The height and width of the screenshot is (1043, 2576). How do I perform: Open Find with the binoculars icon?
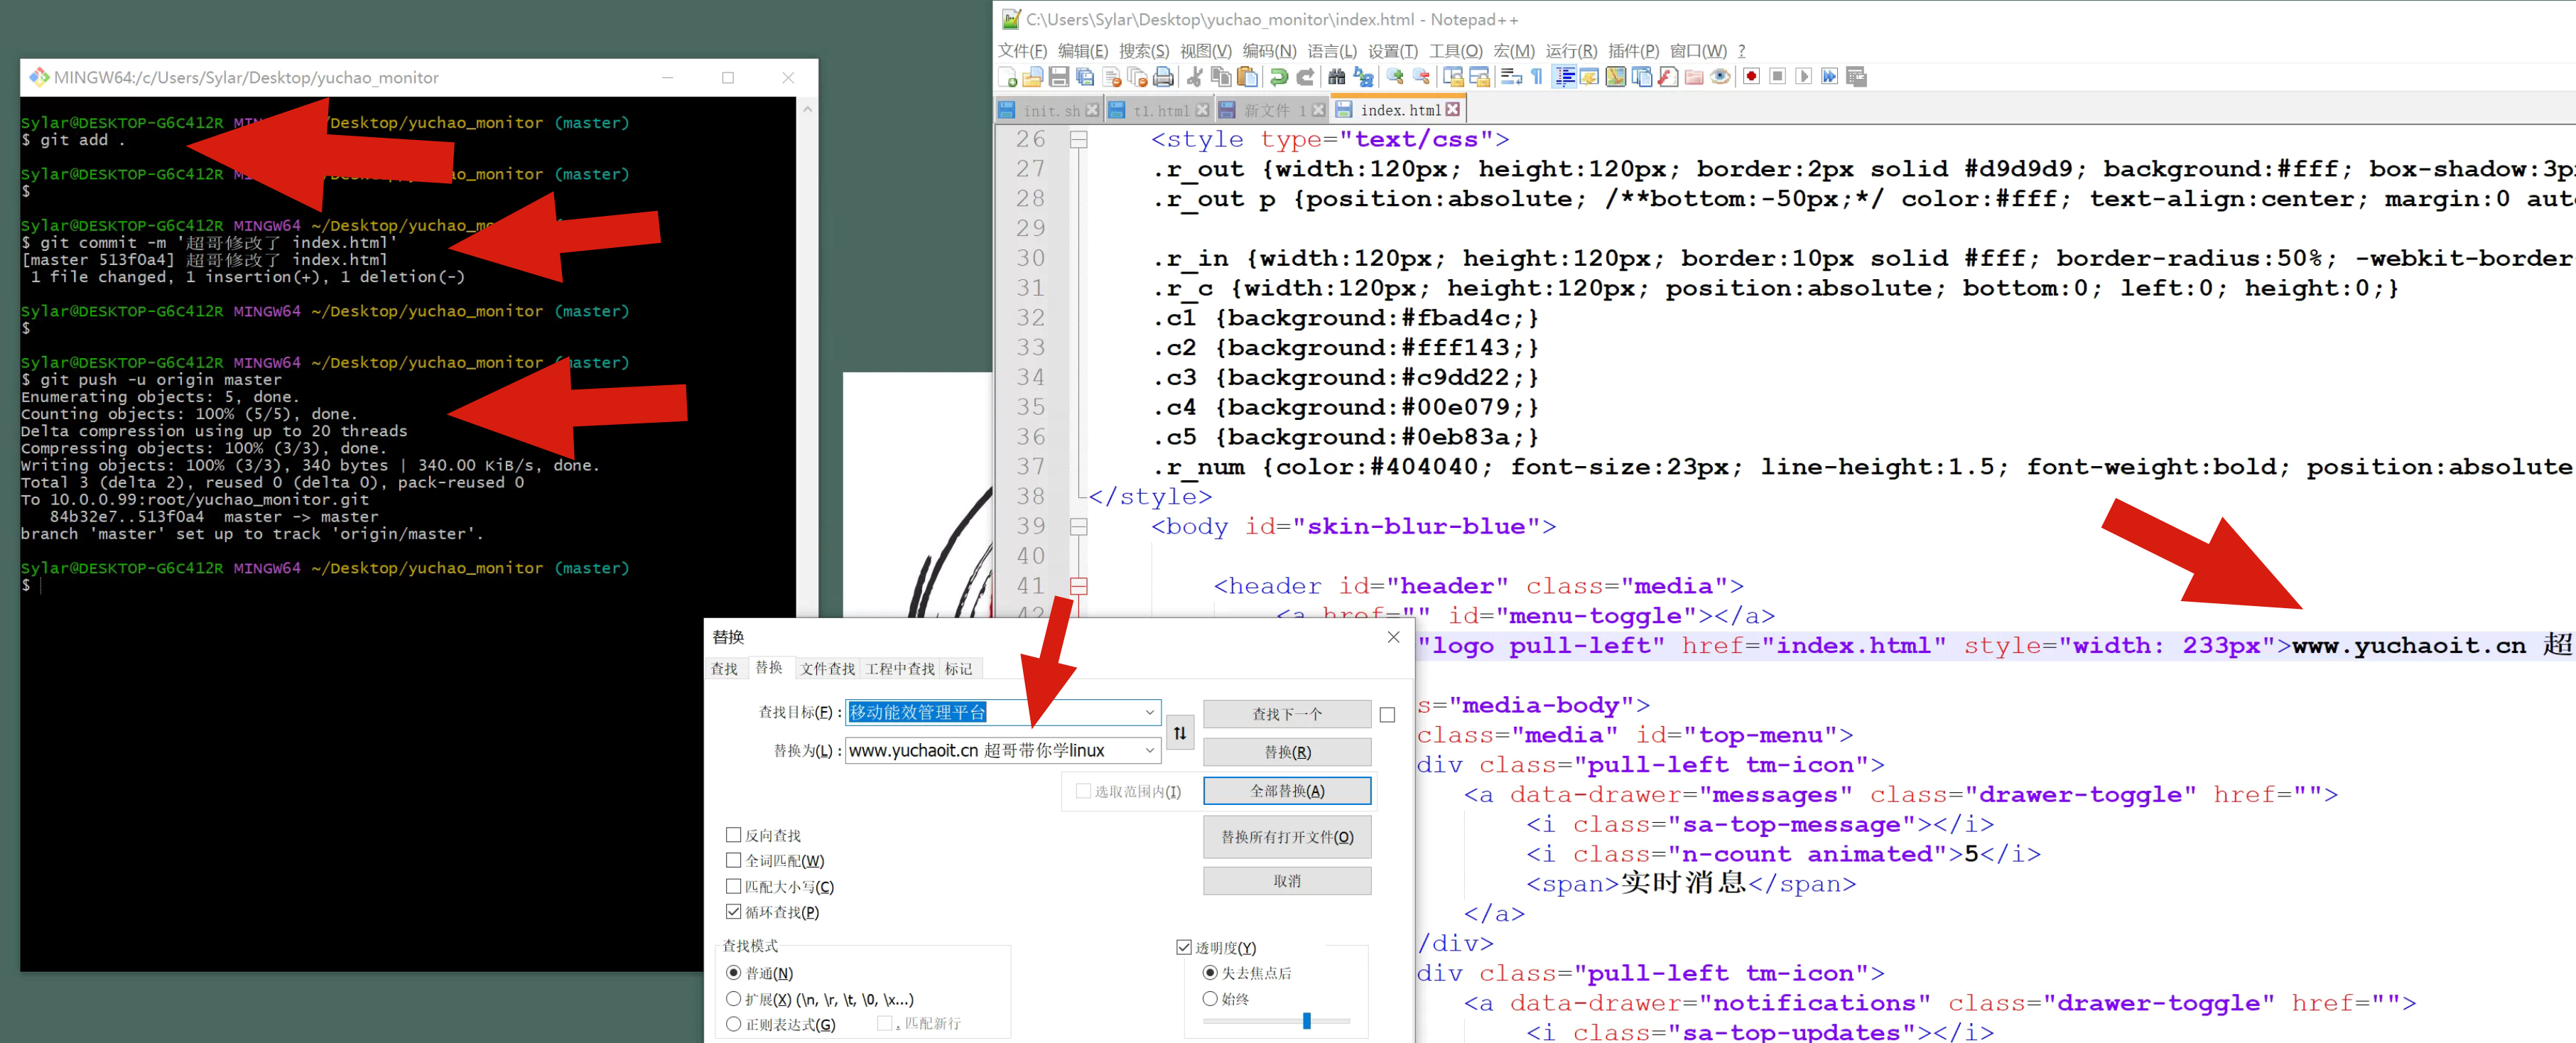1336,77
